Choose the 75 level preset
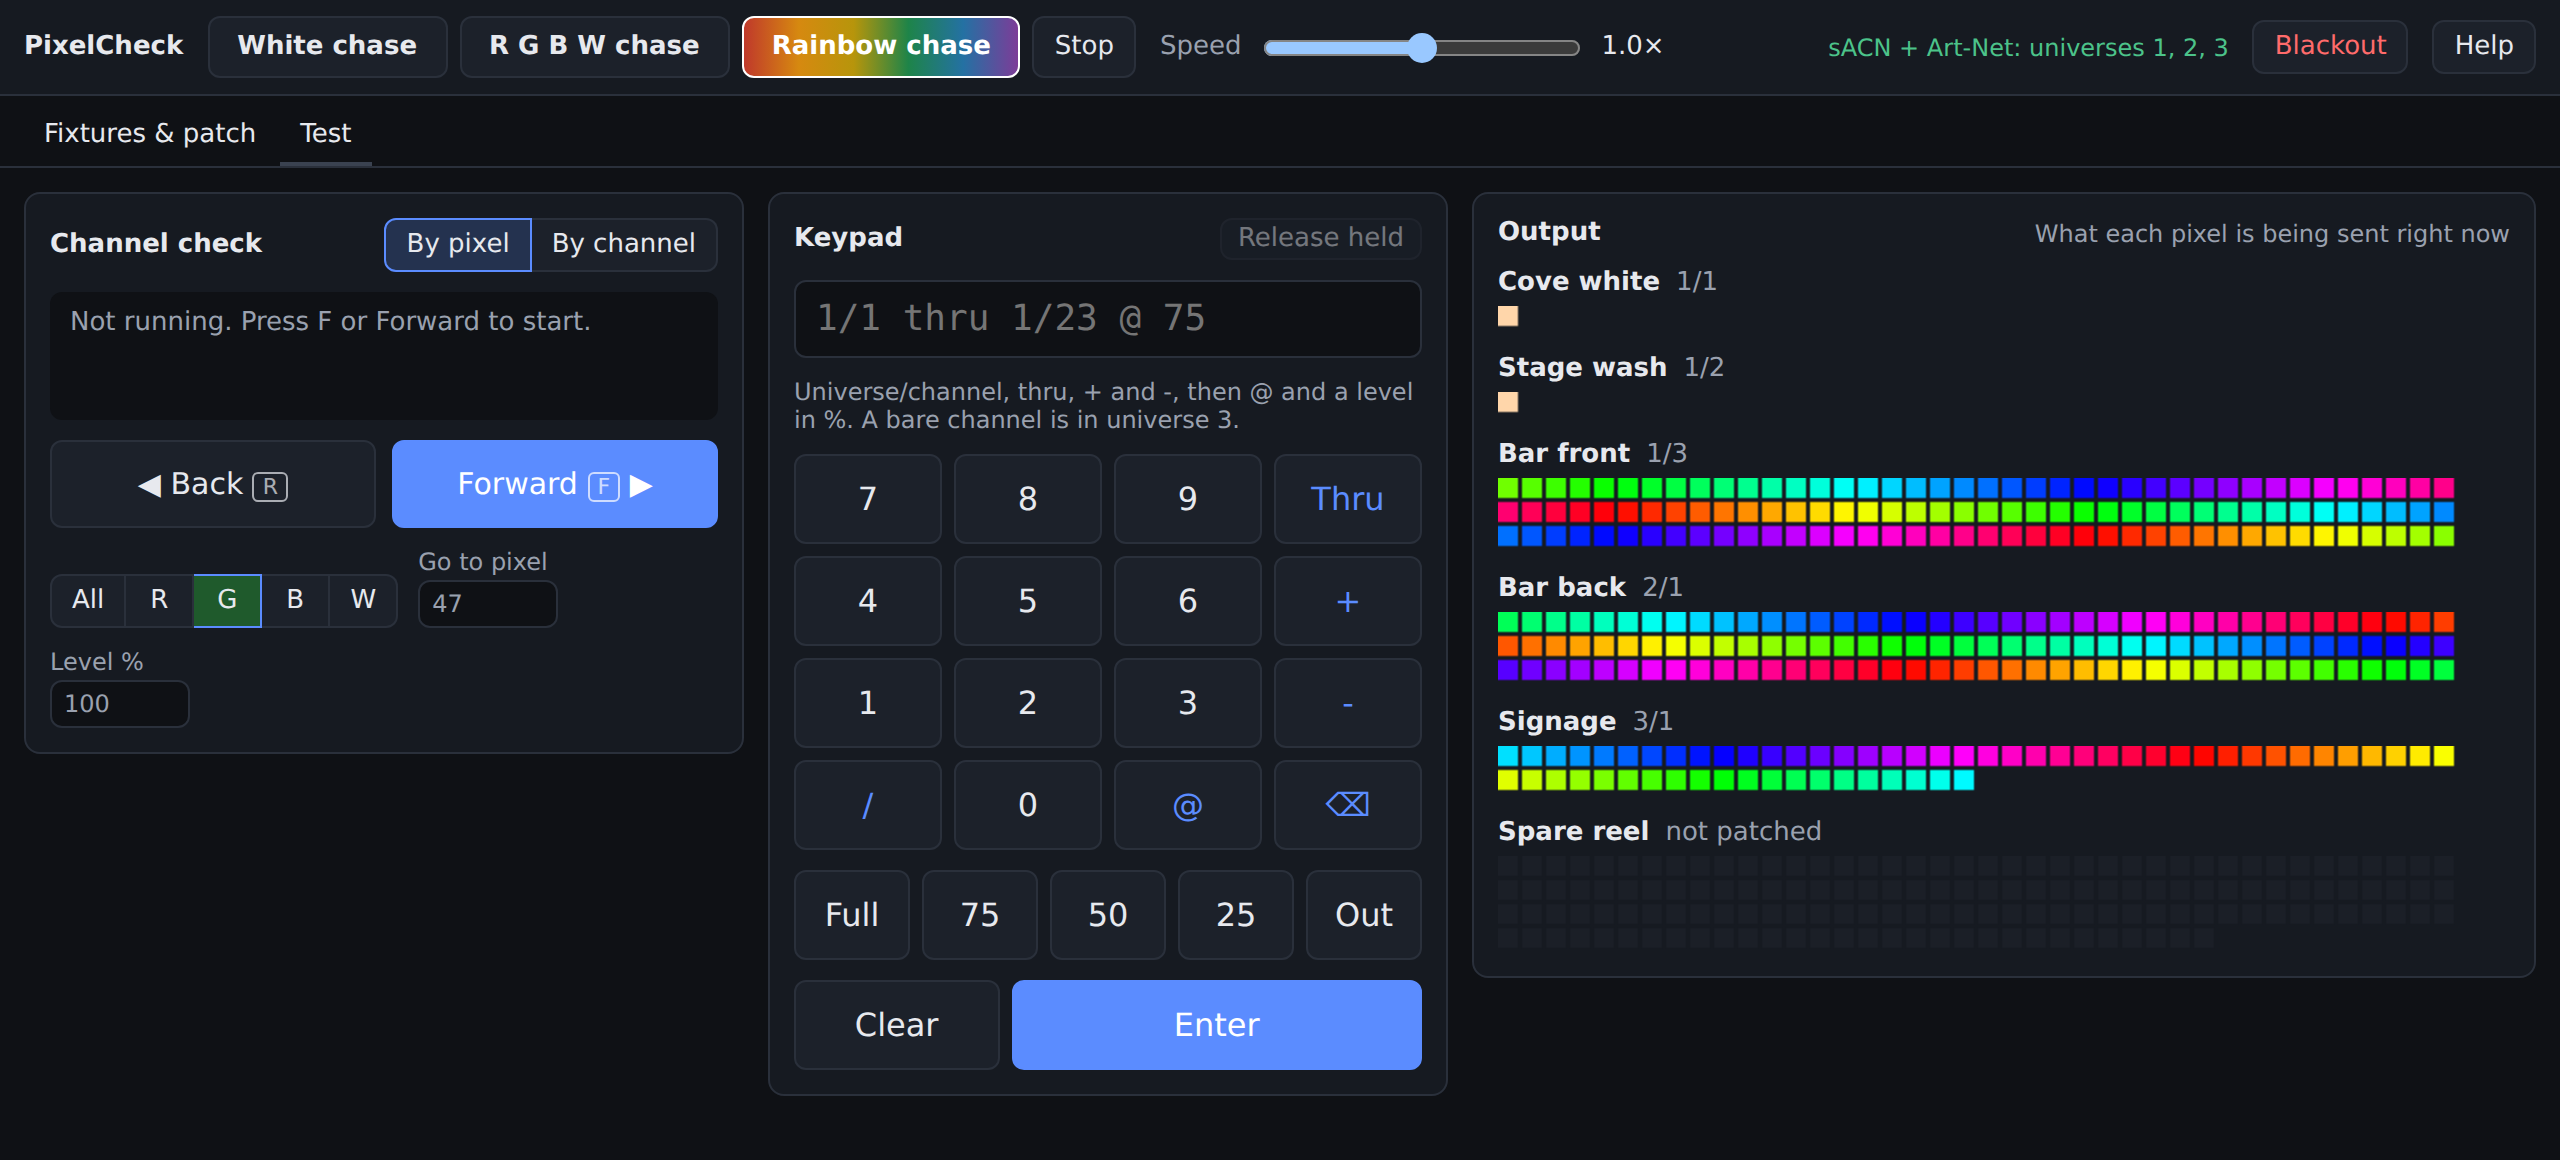The image size is (2560, 1160). (x=979, y=914)
